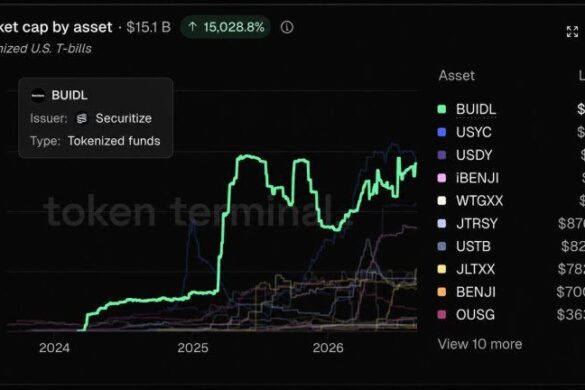The width and height of the screenshot is (585, 390).
Task: Toggle the USDY purple legend marker
Action: coord(441,155)
